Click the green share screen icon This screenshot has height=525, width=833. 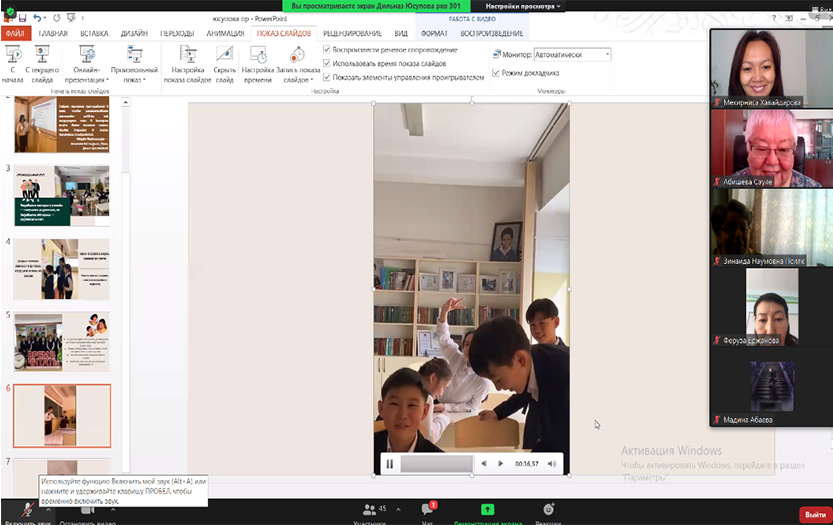(x=487, y=509)
